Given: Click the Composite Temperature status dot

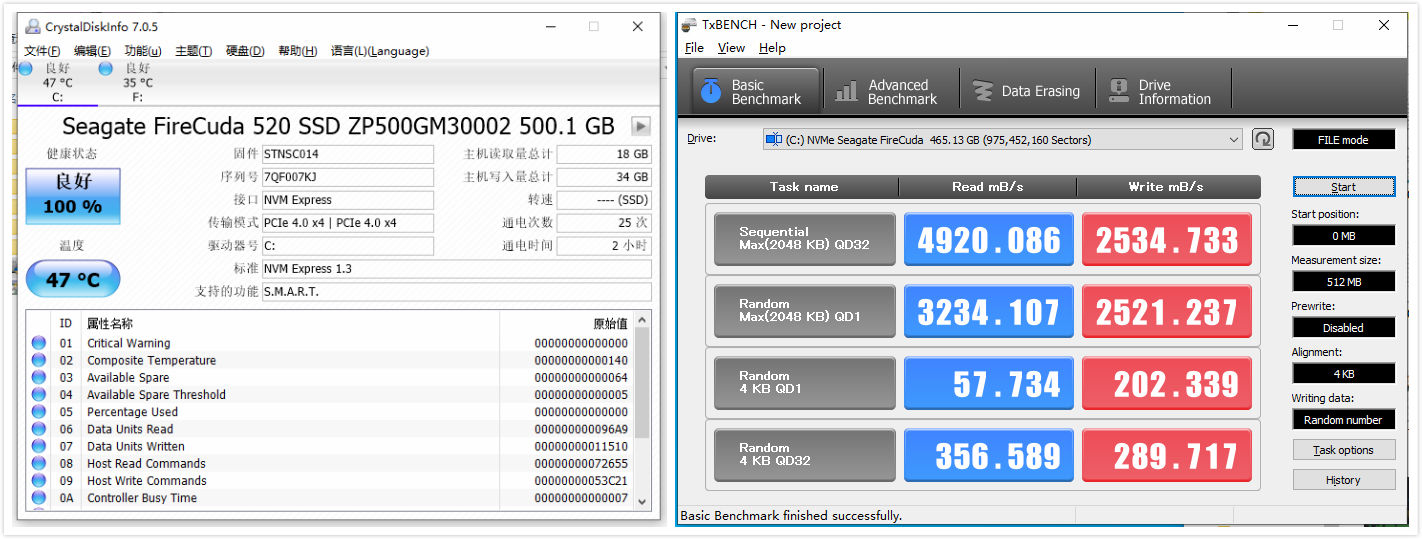Looking at the screenshot, I should (x=39, y=360).
